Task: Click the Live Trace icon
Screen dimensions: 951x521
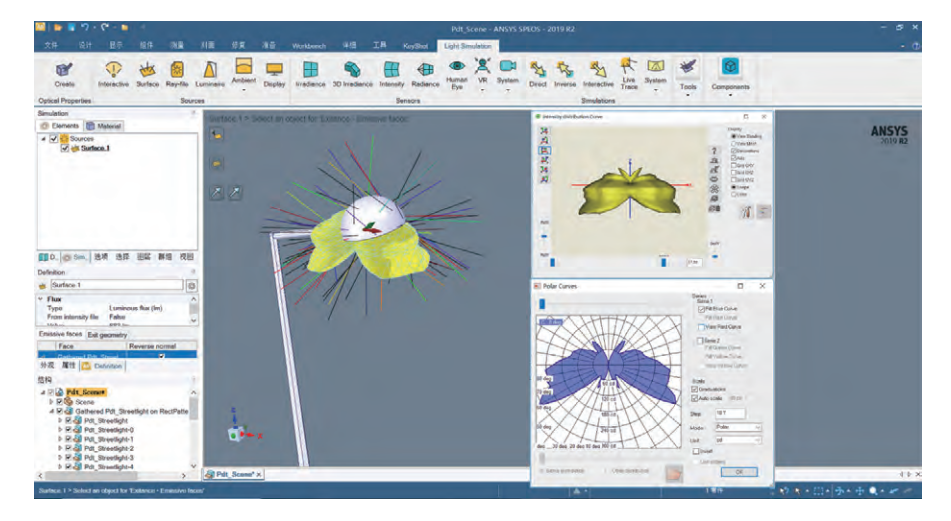Action: click(x=628, y=70)
